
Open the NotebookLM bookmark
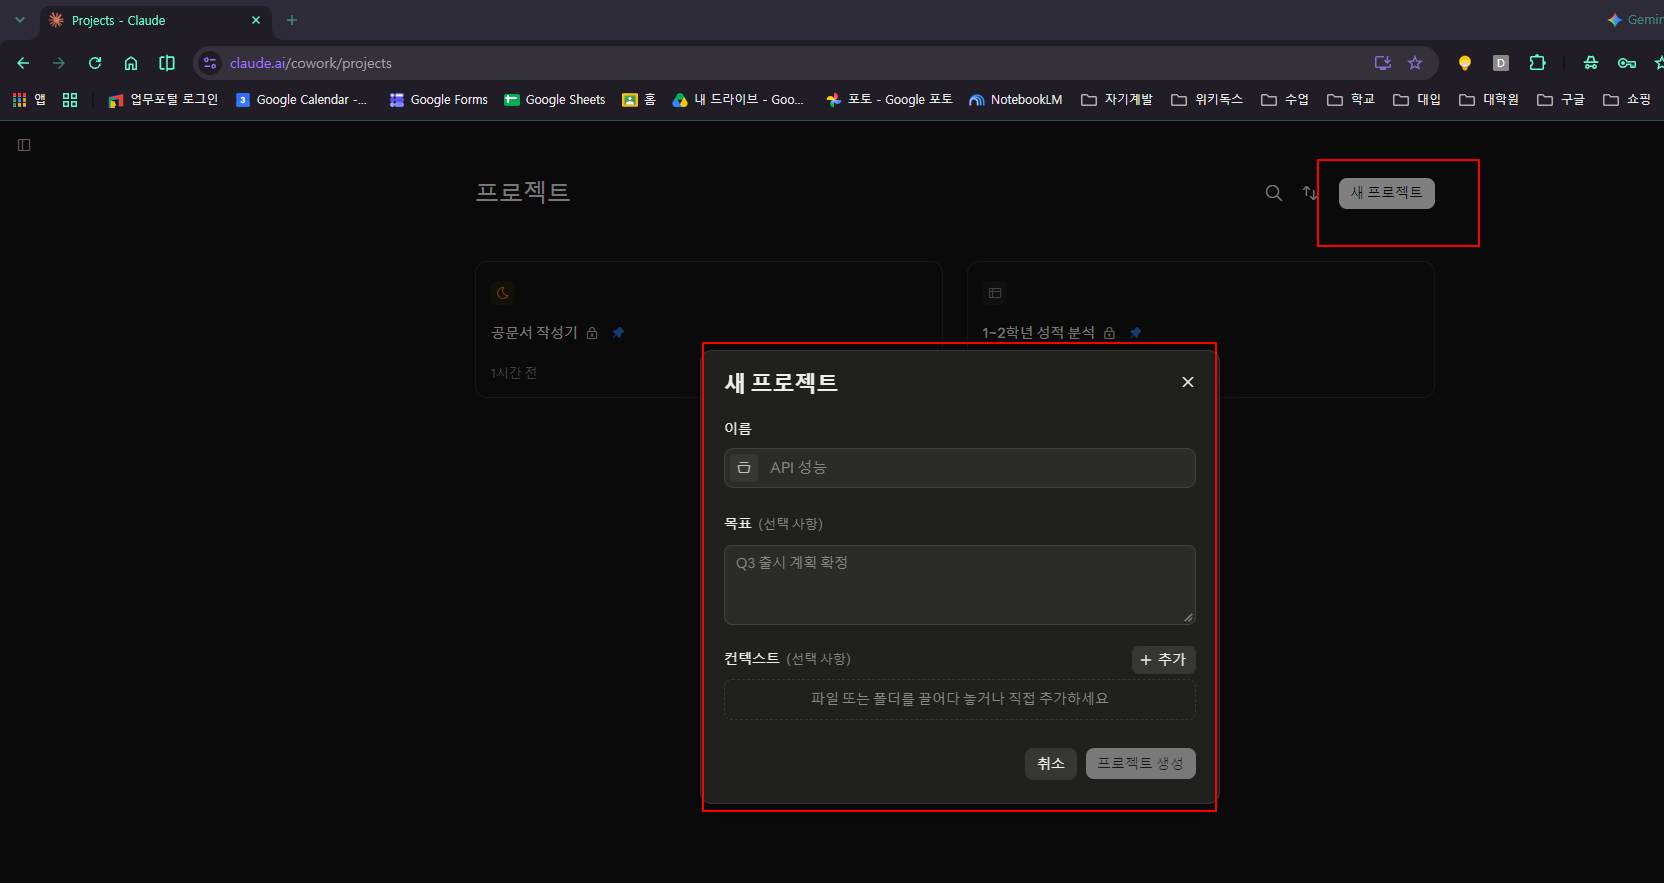[1015, 100]
